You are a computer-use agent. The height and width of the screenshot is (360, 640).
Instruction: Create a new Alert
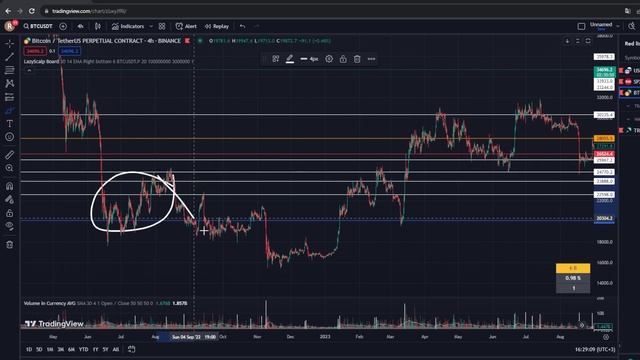(186, 26)
